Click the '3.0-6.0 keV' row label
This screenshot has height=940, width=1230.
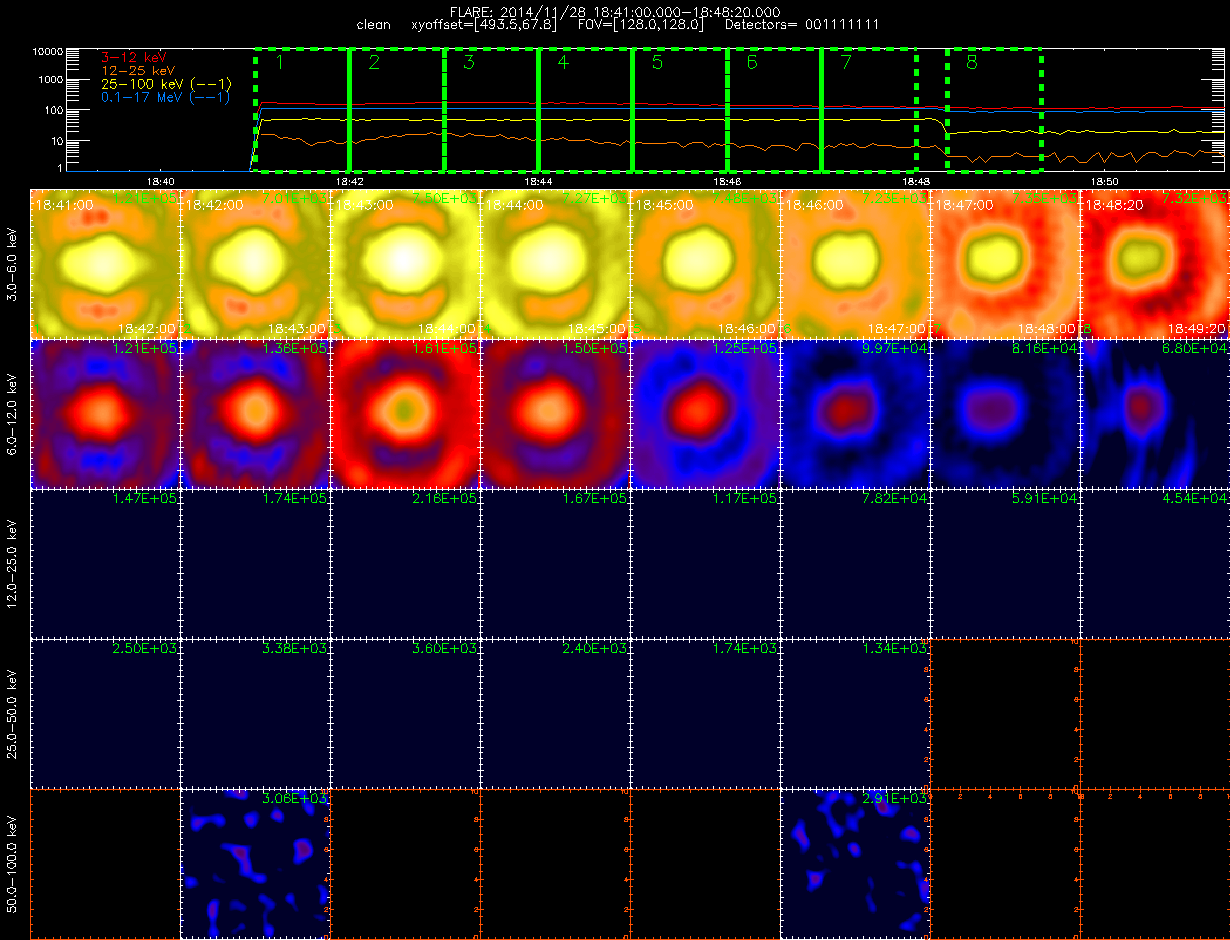pyautogui.click(x=12, y=264)
